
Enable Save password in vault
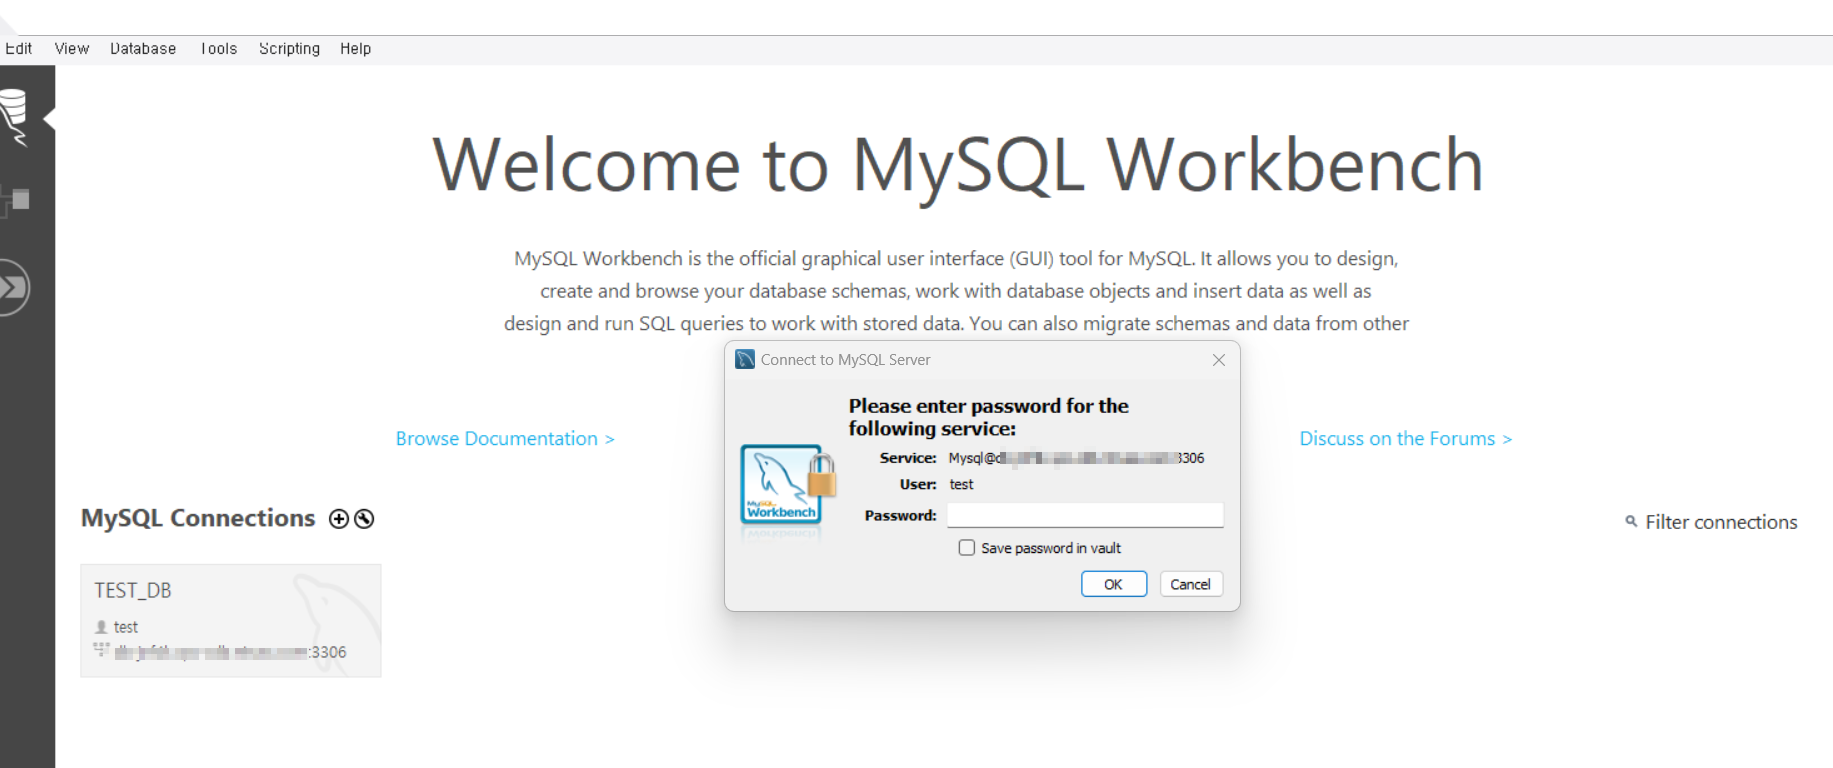(967, 547)
